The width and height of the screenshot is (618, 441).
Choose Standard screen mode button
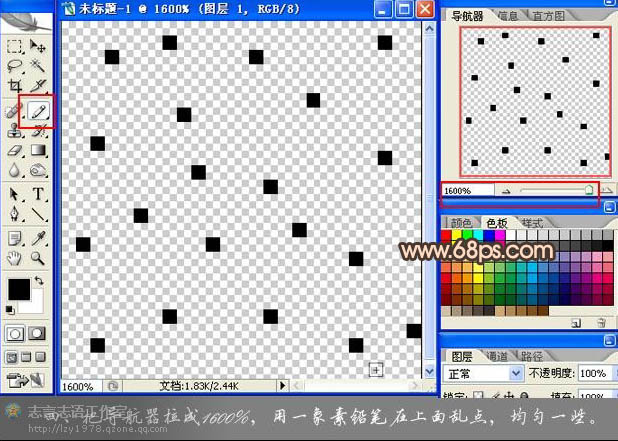(11, 357)
